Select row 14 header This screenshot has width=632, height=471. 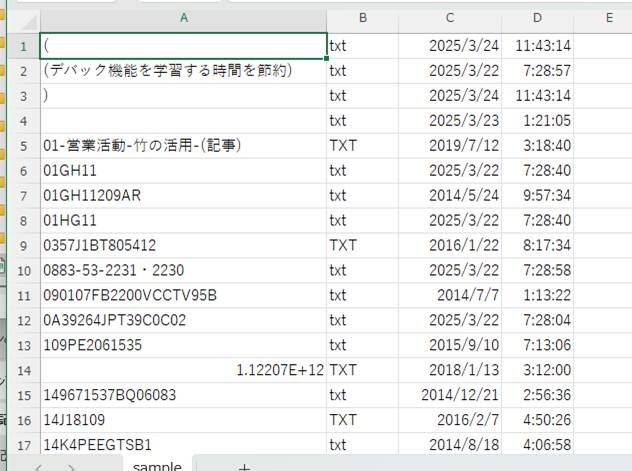(x=20, y=370)
